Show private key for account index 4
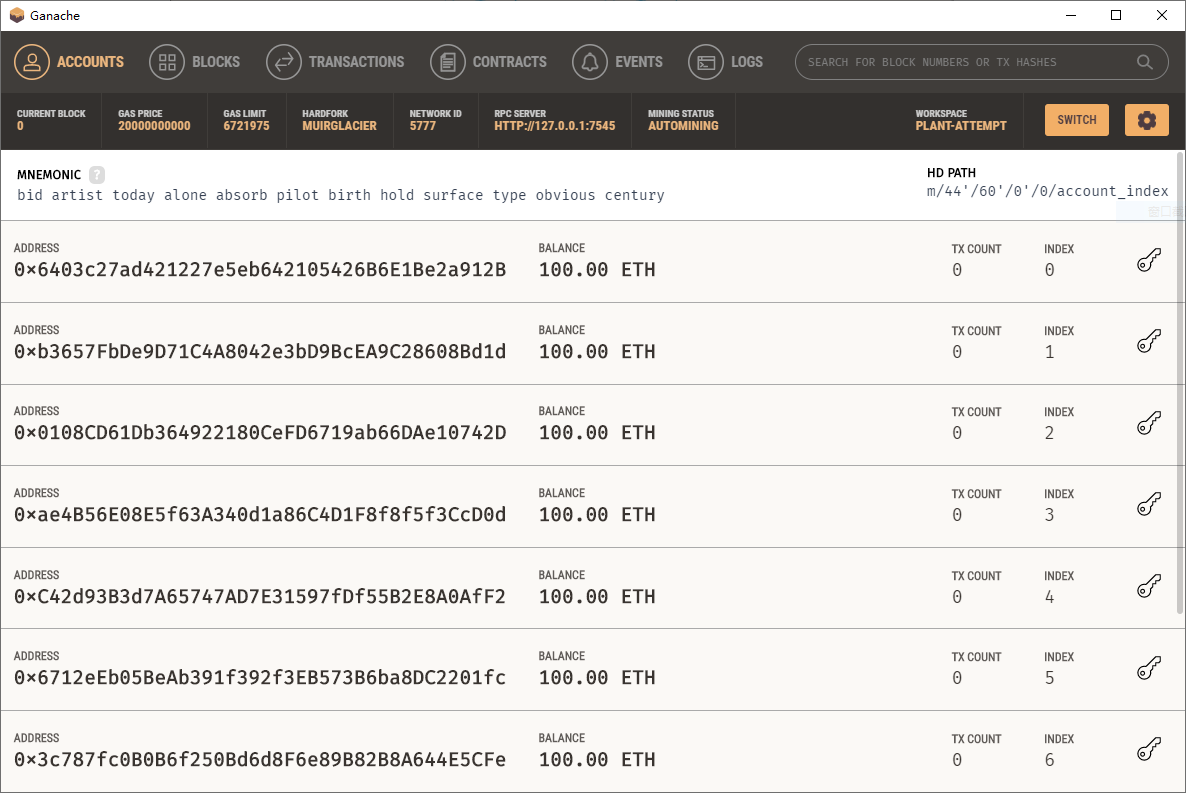The image size is (1186, 793). (x=1149, y=586)
